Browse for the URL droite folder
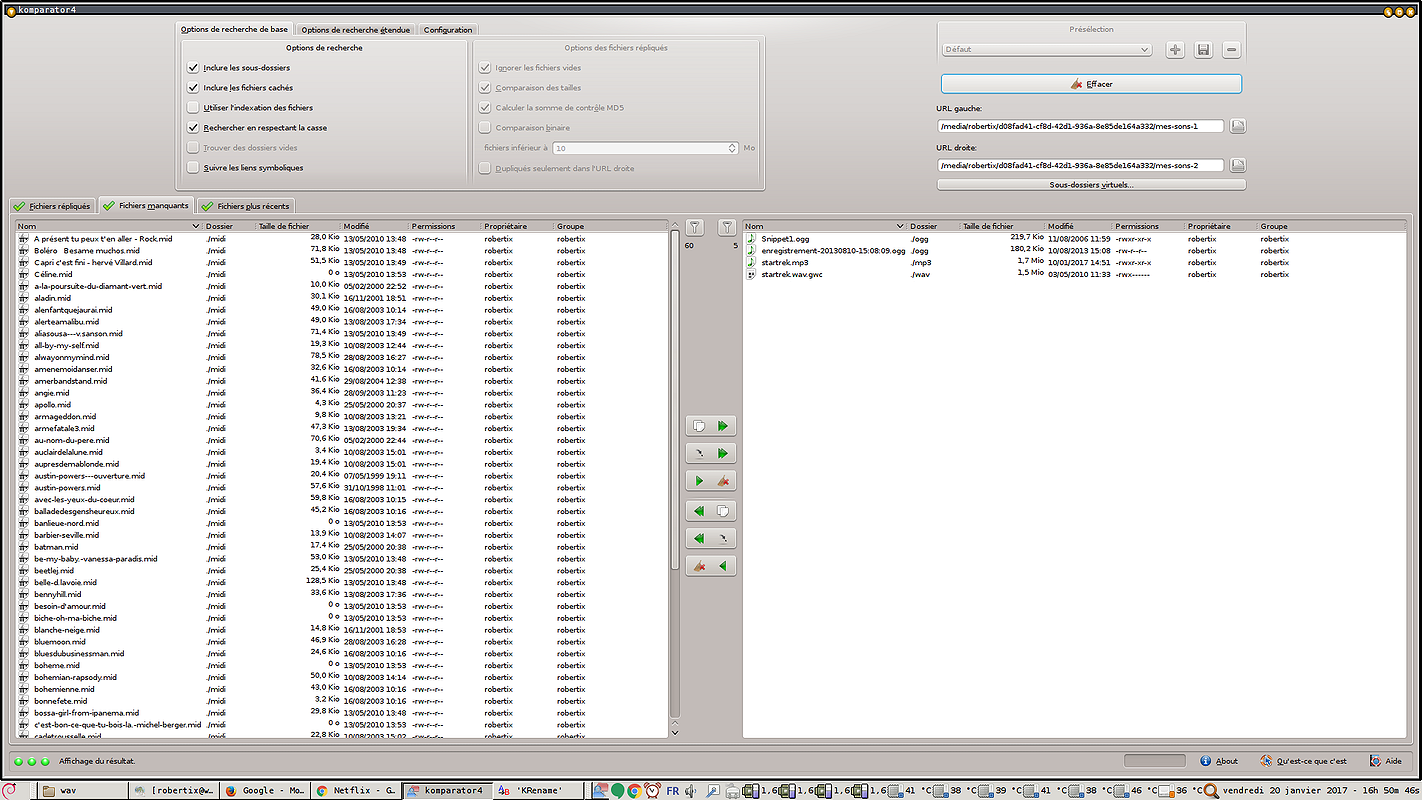Viewport: 1422px width, 800px height. tap(1238, 165)
